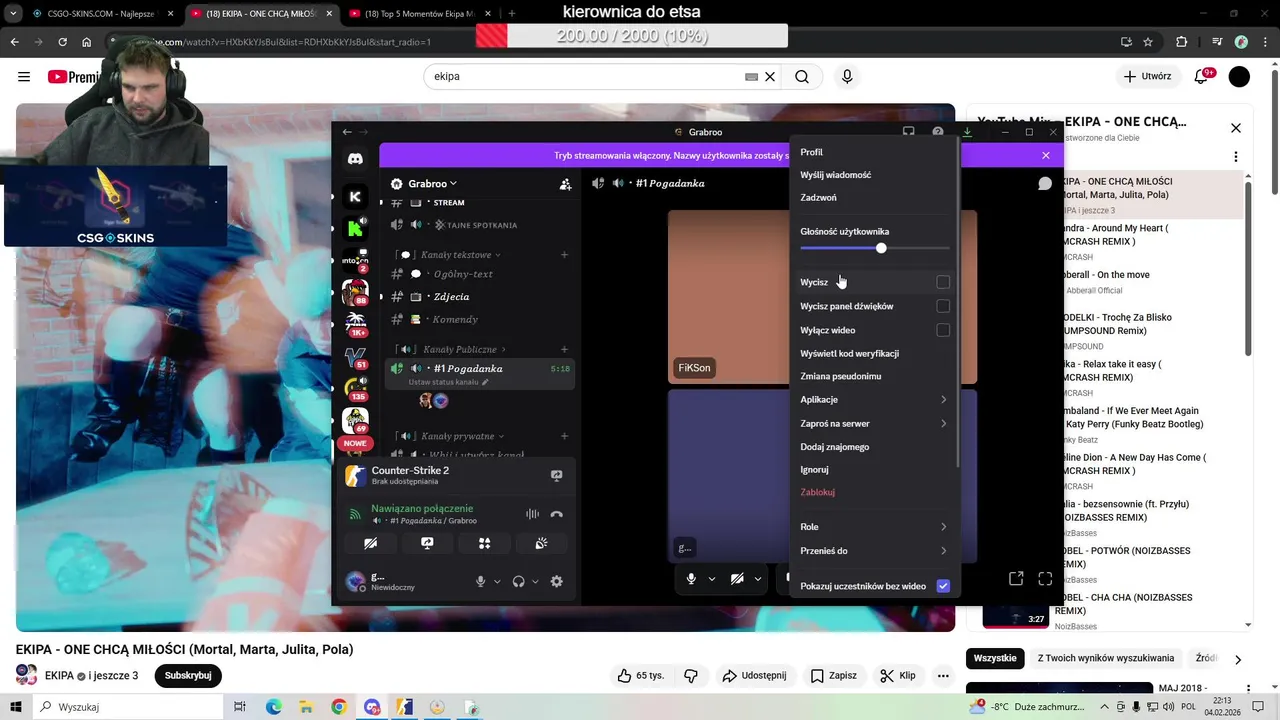Enter fullscreen call view icon
1280x720 pixels.
[x=1045, y=578]
